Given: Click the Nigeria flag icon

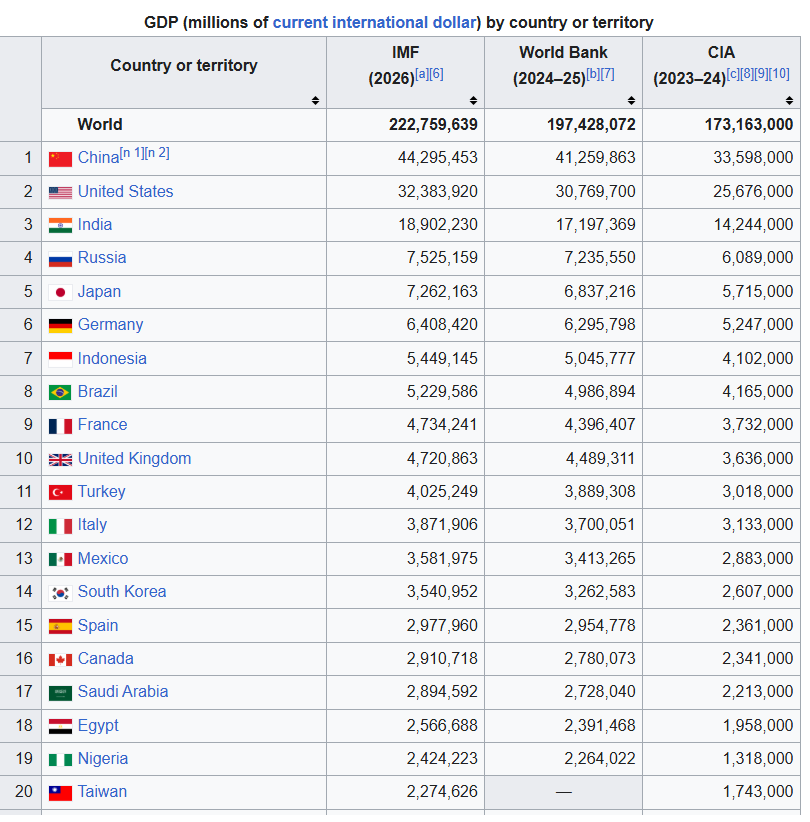Looking at the screenshot, I should (60, 760).
